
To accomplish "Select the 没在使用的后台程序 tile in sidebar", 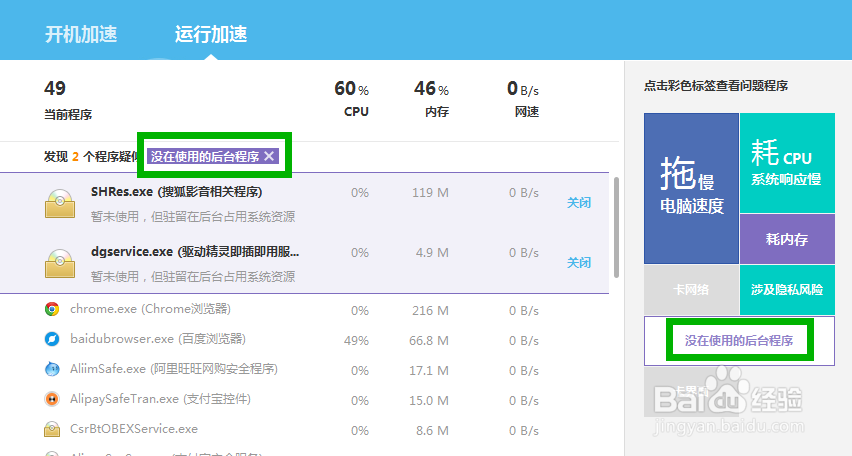I will point(739,341).
